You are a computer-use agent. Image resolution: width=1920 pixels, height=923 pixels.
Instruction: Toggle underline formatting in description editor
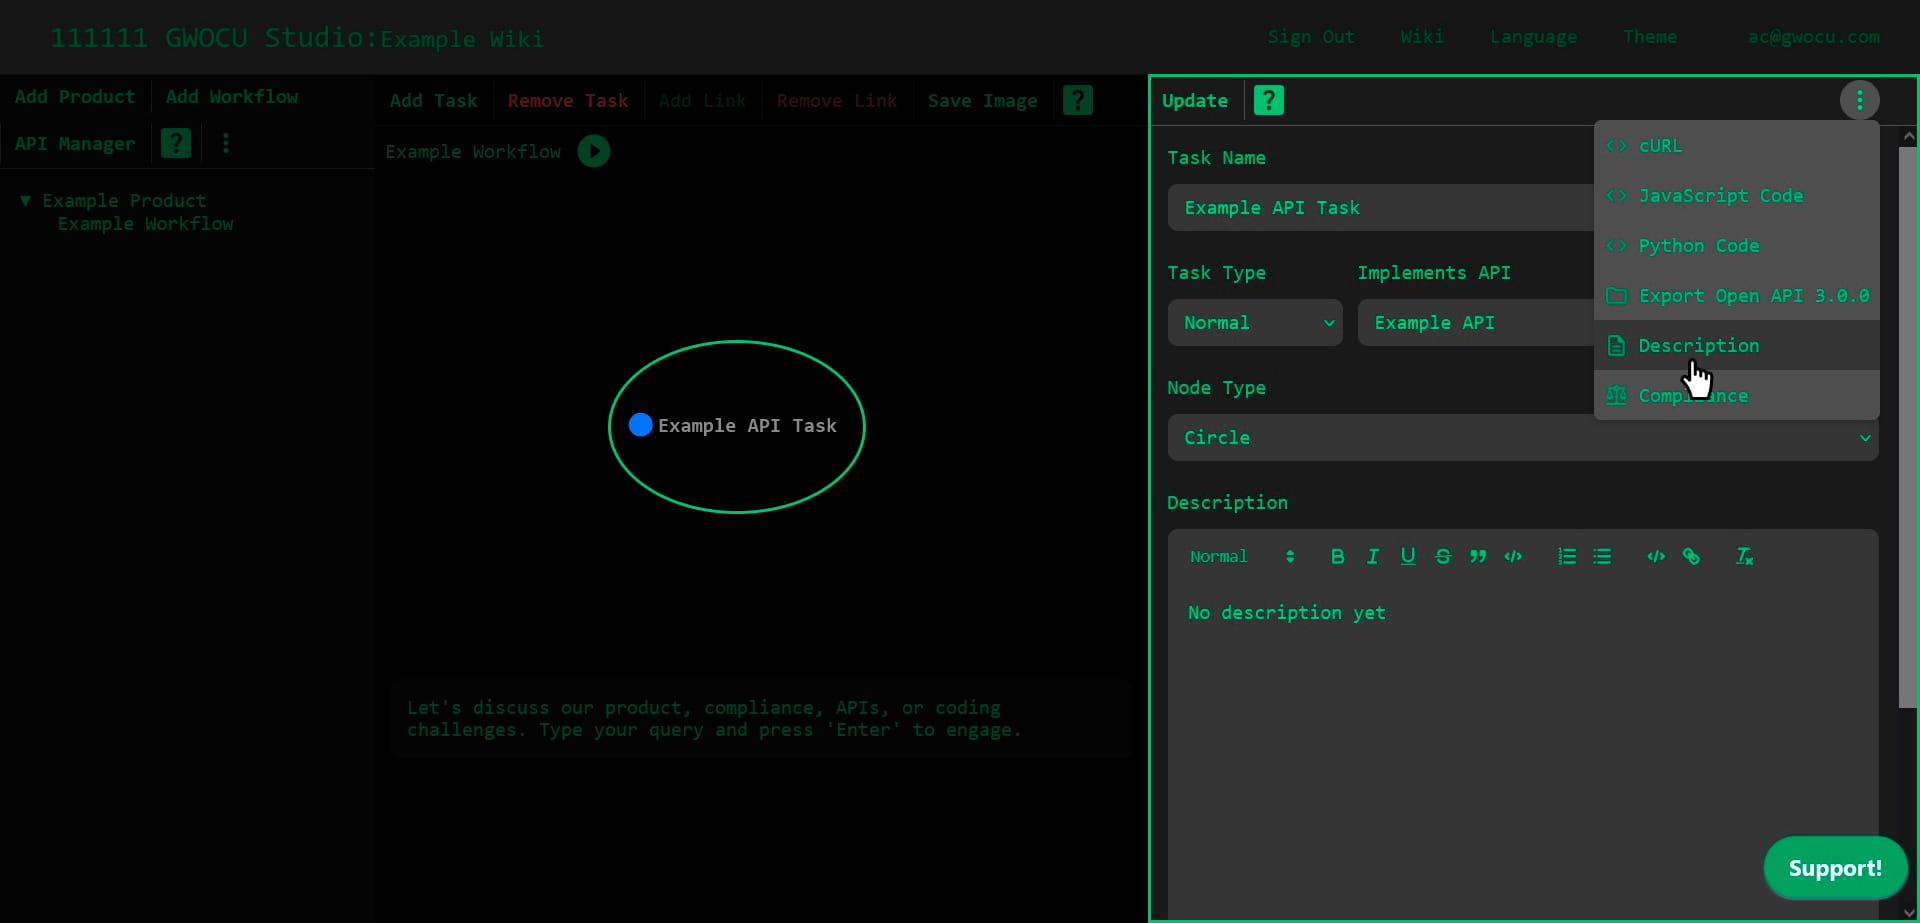[1408, 556]
